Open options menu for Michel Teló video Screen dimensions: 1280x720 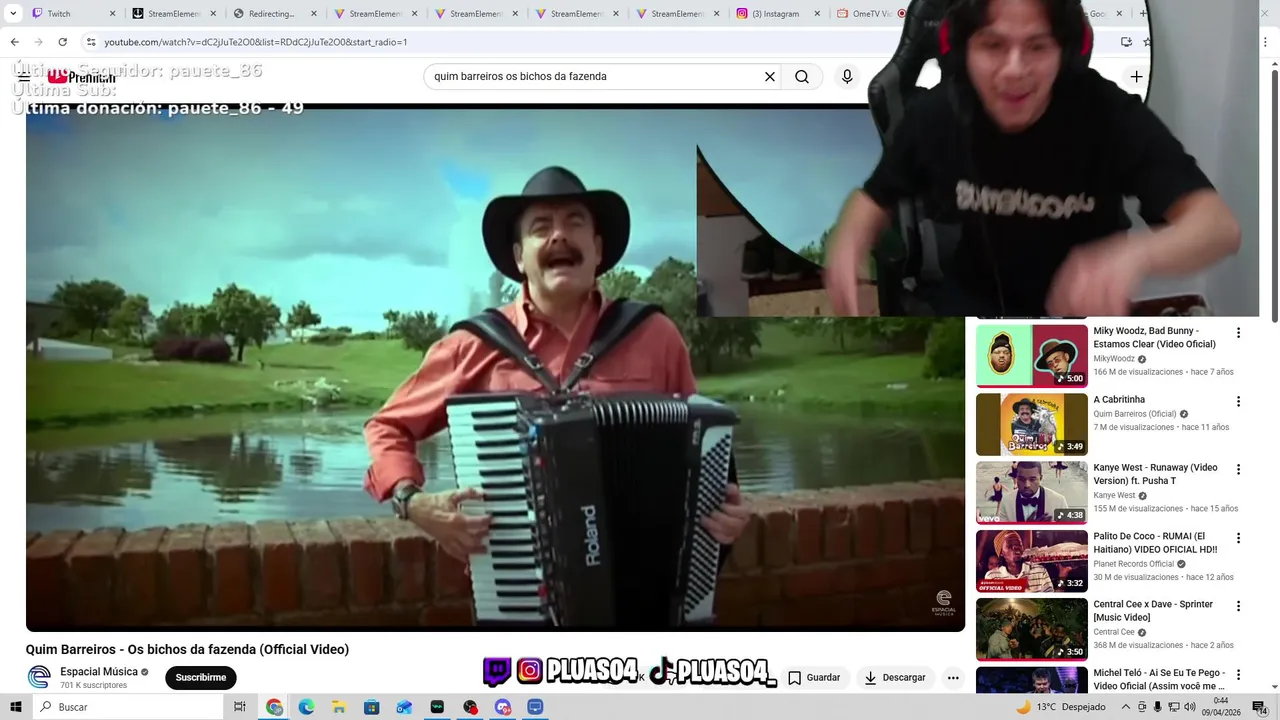(x=1238, y=675)
